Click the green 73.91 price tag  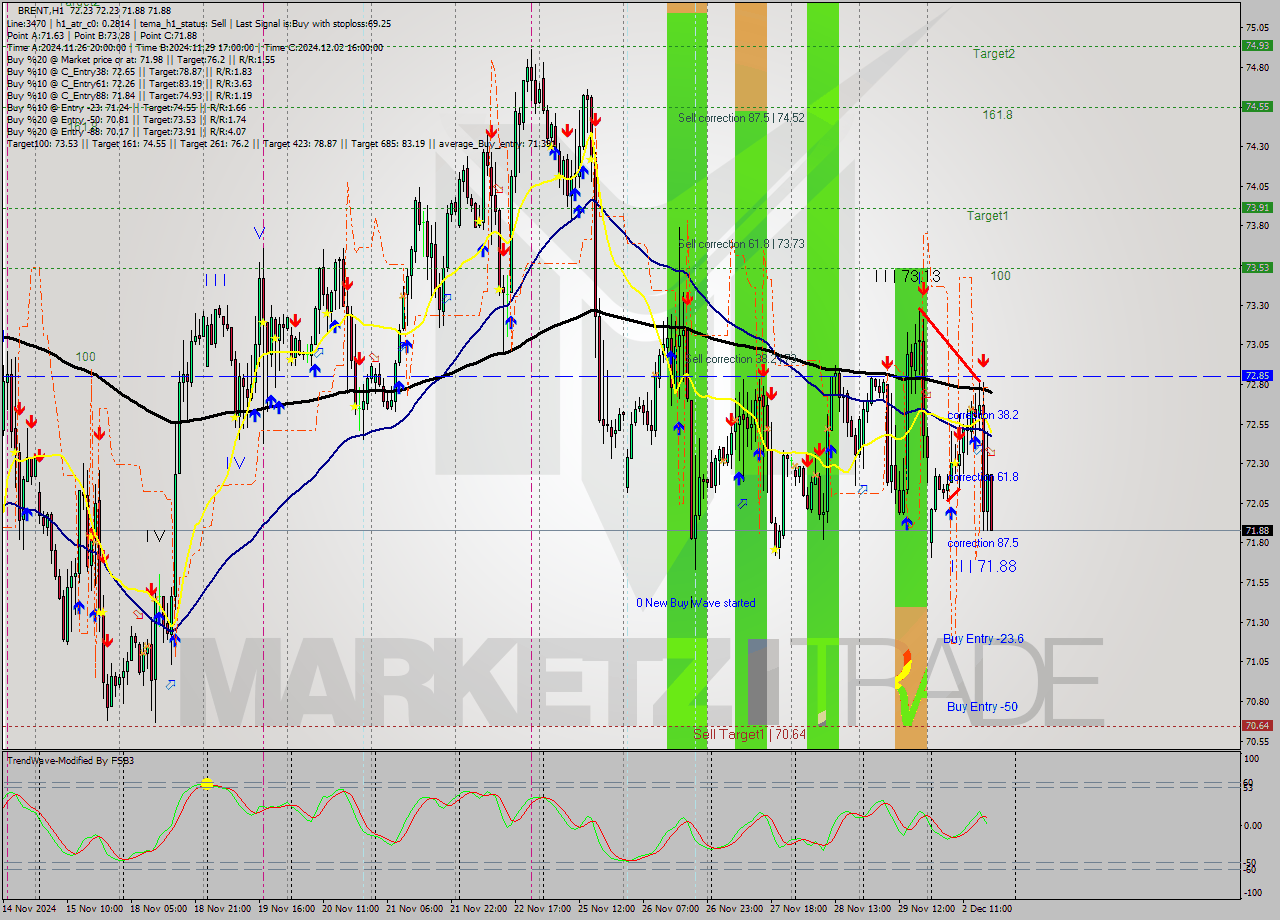(x=1257, y=207)
